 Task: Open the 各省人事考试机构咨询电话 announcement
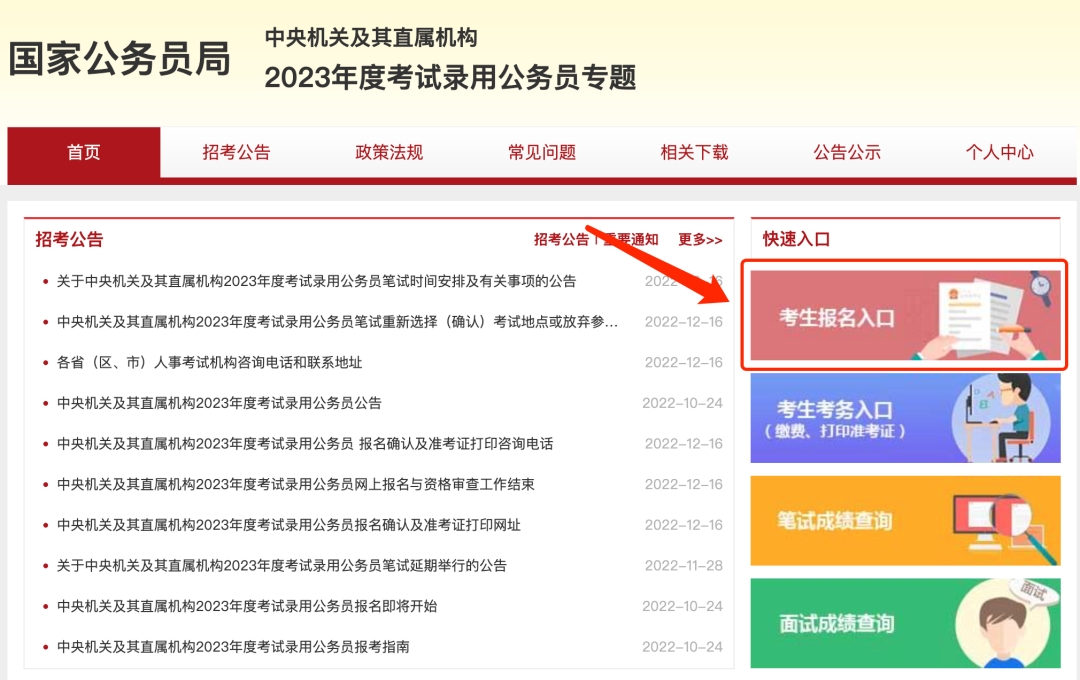click(200, 363)
